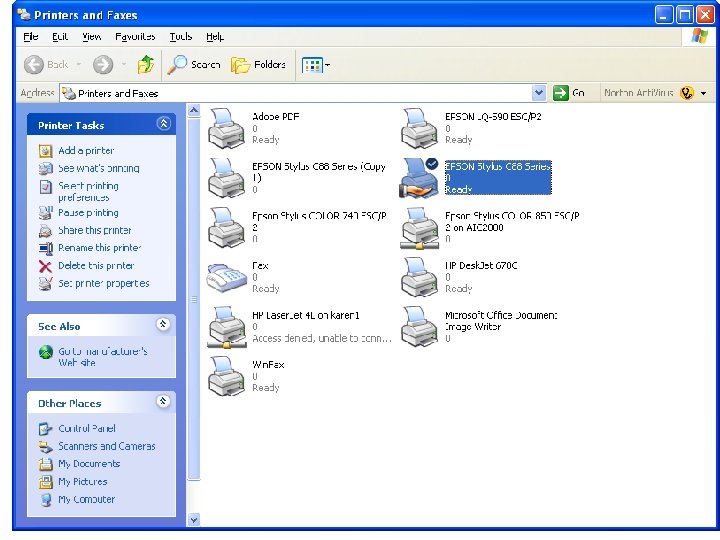
Task: Open My Documents link
Action: click(89, 464)
